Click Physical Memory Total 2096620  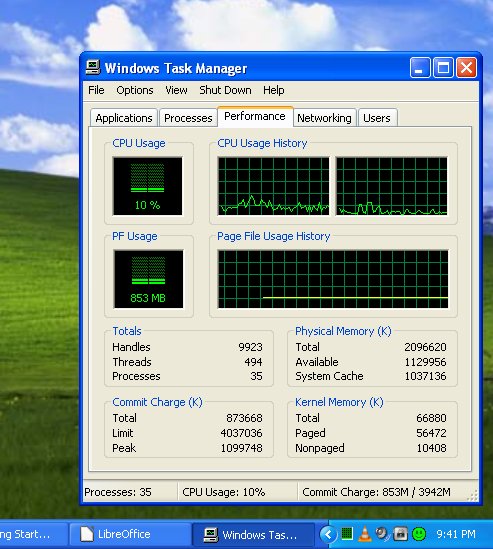pyautogui.click(x=425, y=347)
